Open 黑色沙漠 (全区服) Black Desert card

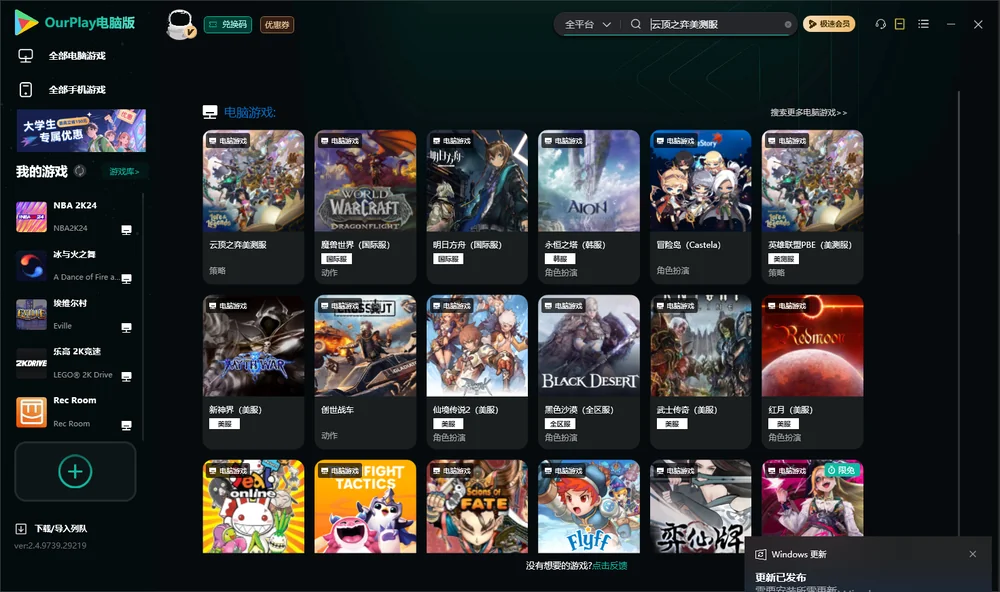[x=589, y=372]
